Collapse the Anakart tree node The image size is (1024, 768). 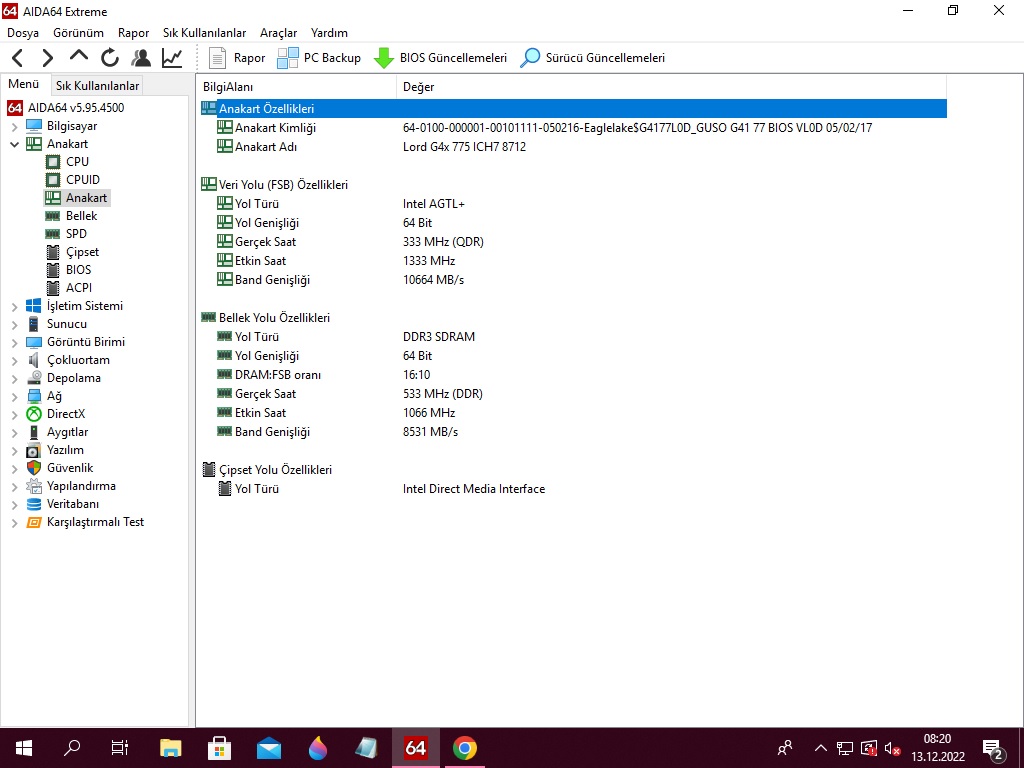click(x=14, y=144)
